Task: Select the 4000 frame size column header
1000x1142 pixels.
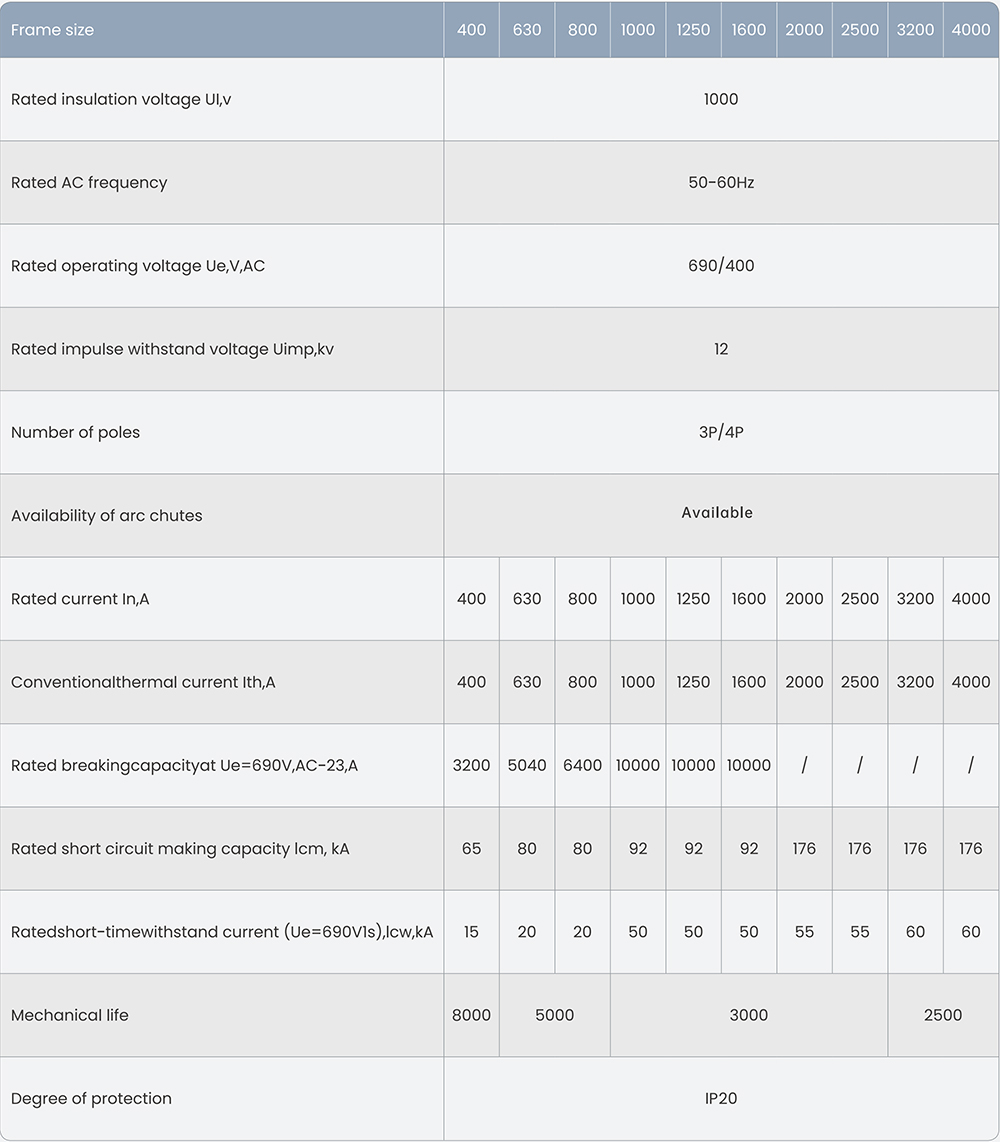Action: (970, 30)
